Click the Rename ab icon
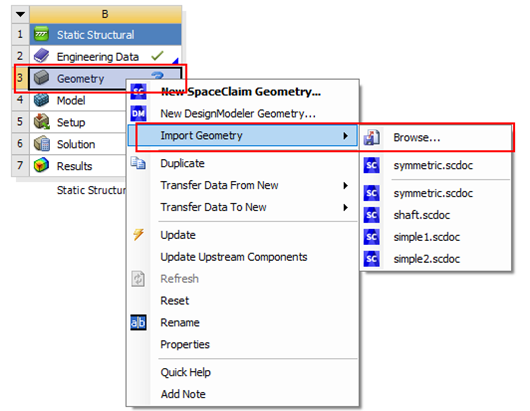 pyautogui.click(x=138, y=322)
